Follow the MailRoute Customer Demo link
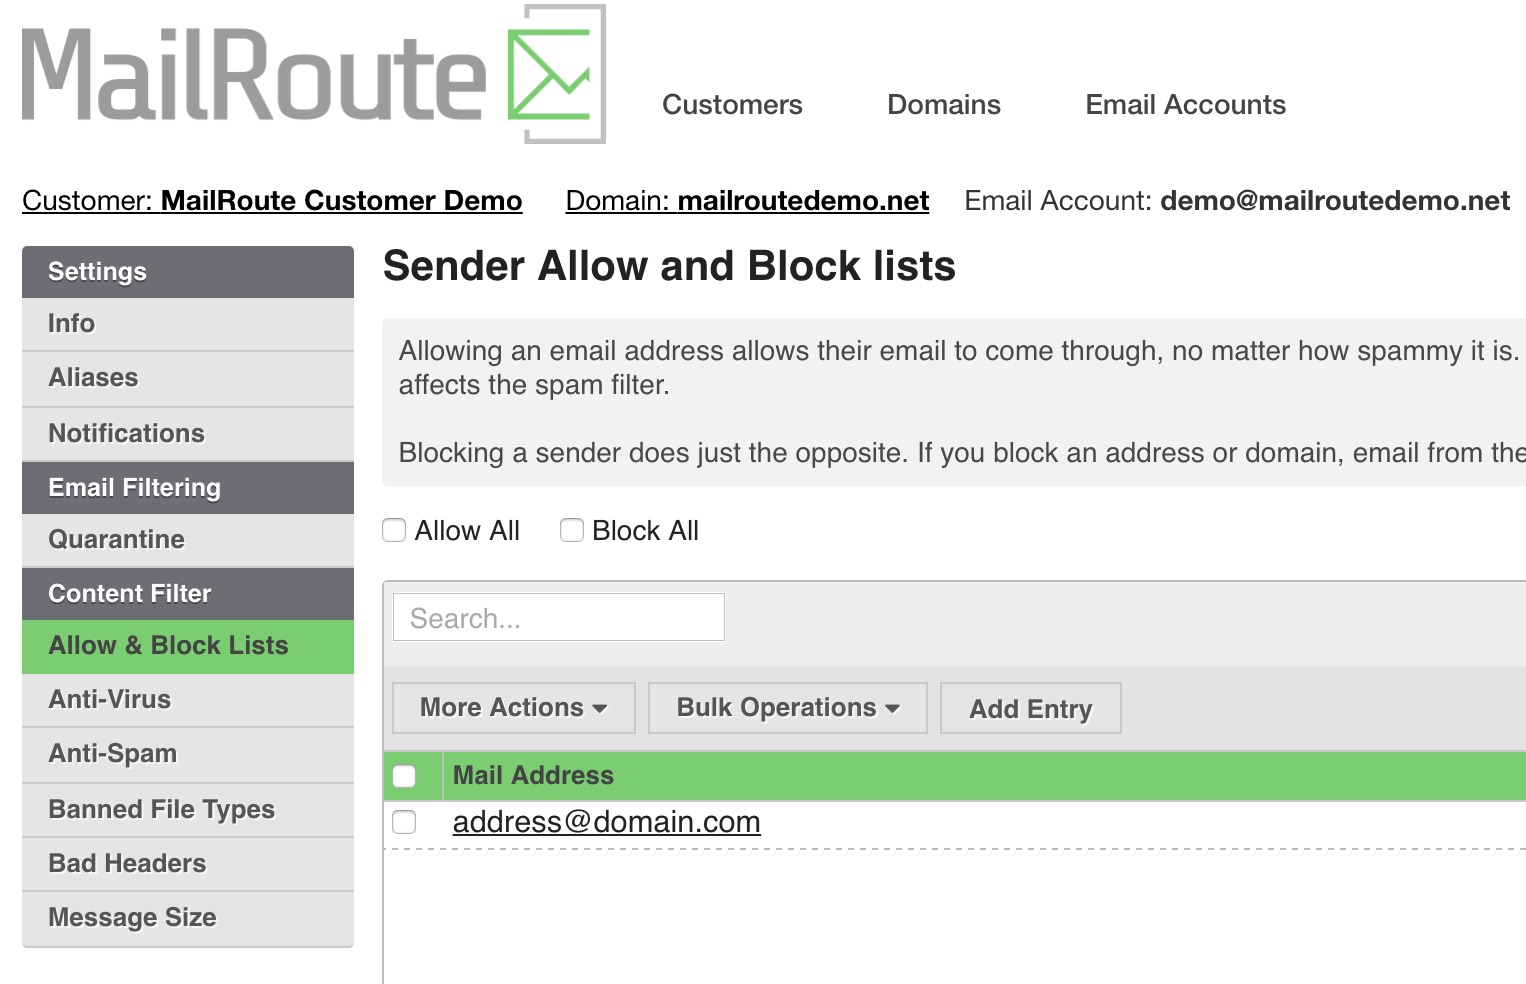The width and height of the screenshot is (1526, 984). [x=342, y=201]
